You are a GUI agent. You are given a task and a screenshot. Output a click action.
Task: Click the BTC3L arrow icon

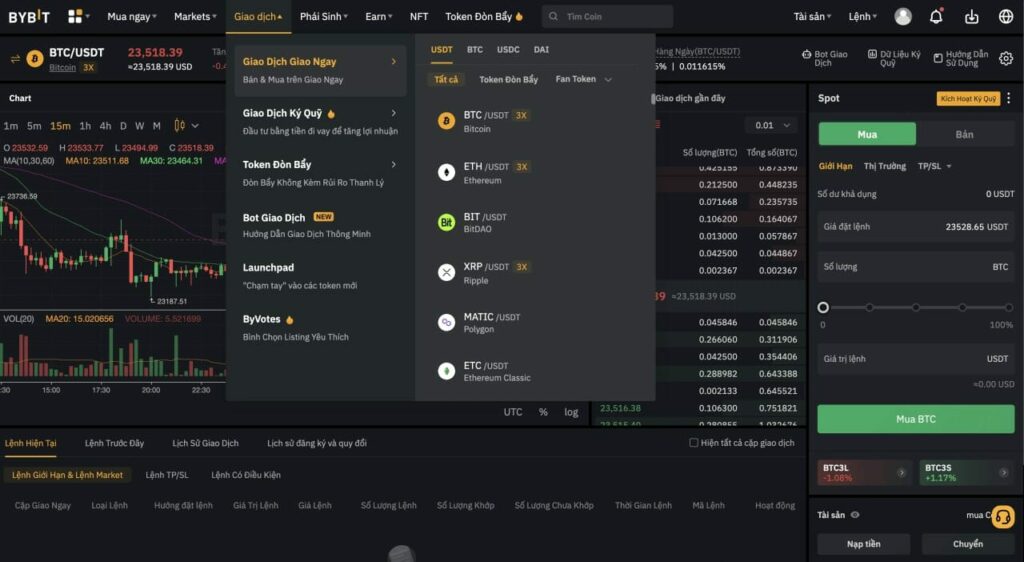point(901,473)
